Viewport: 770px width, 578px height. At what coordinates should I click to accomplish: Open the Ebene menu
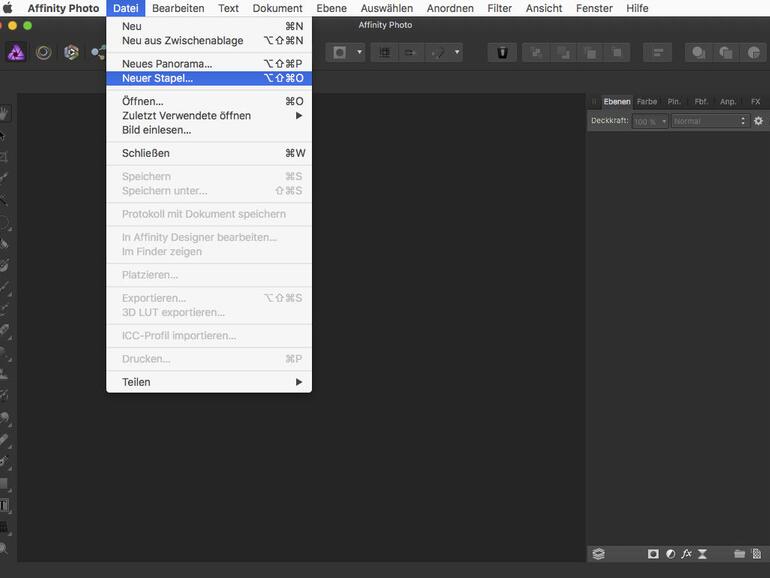331,8
